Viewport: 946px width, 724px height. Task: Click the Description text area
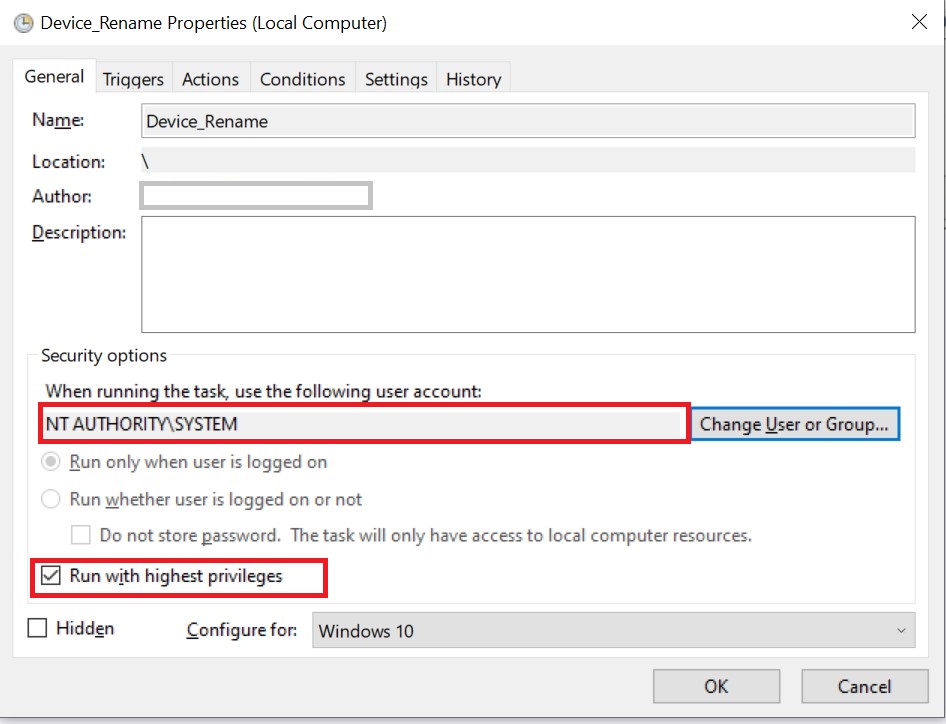tap(528, 275)
